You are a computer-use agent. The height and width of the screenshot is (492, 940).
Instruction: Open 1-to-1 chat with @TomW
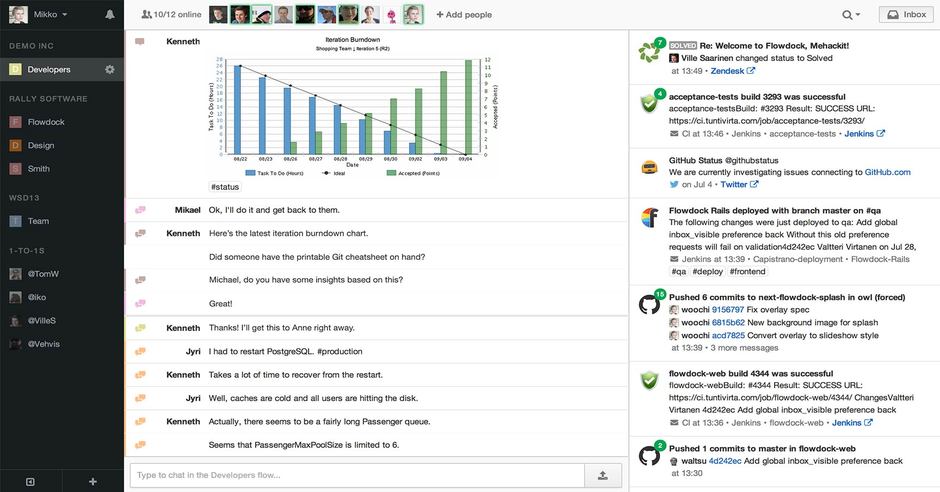coord(43,274)
